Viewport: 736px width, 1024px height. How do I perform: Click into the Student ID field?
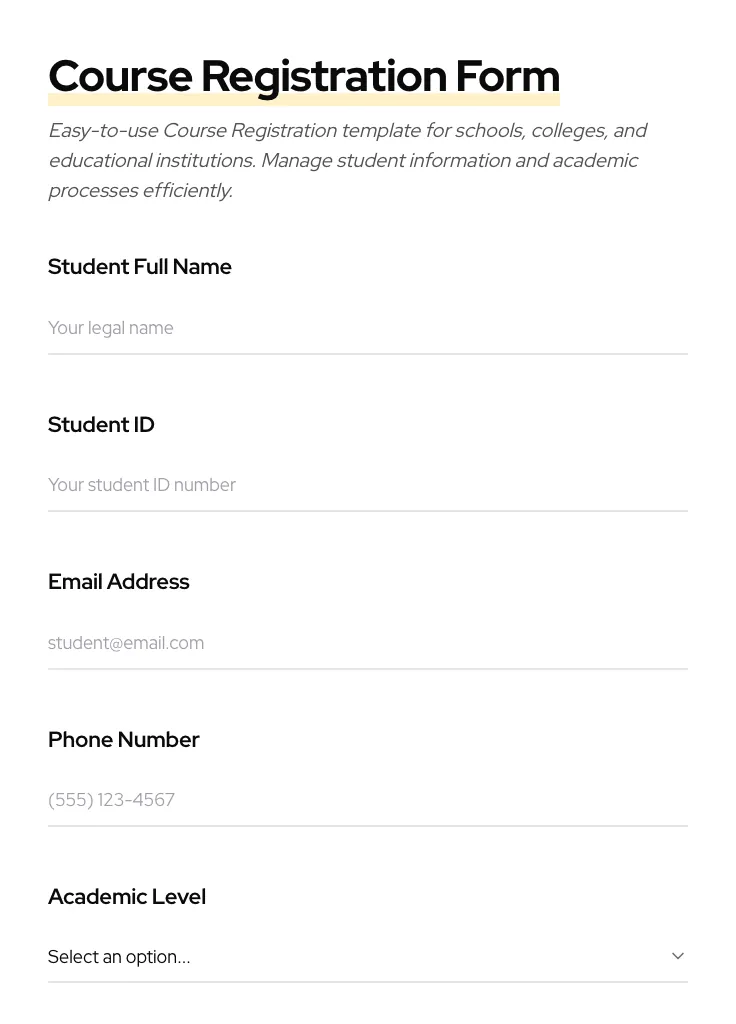[367, 485]
